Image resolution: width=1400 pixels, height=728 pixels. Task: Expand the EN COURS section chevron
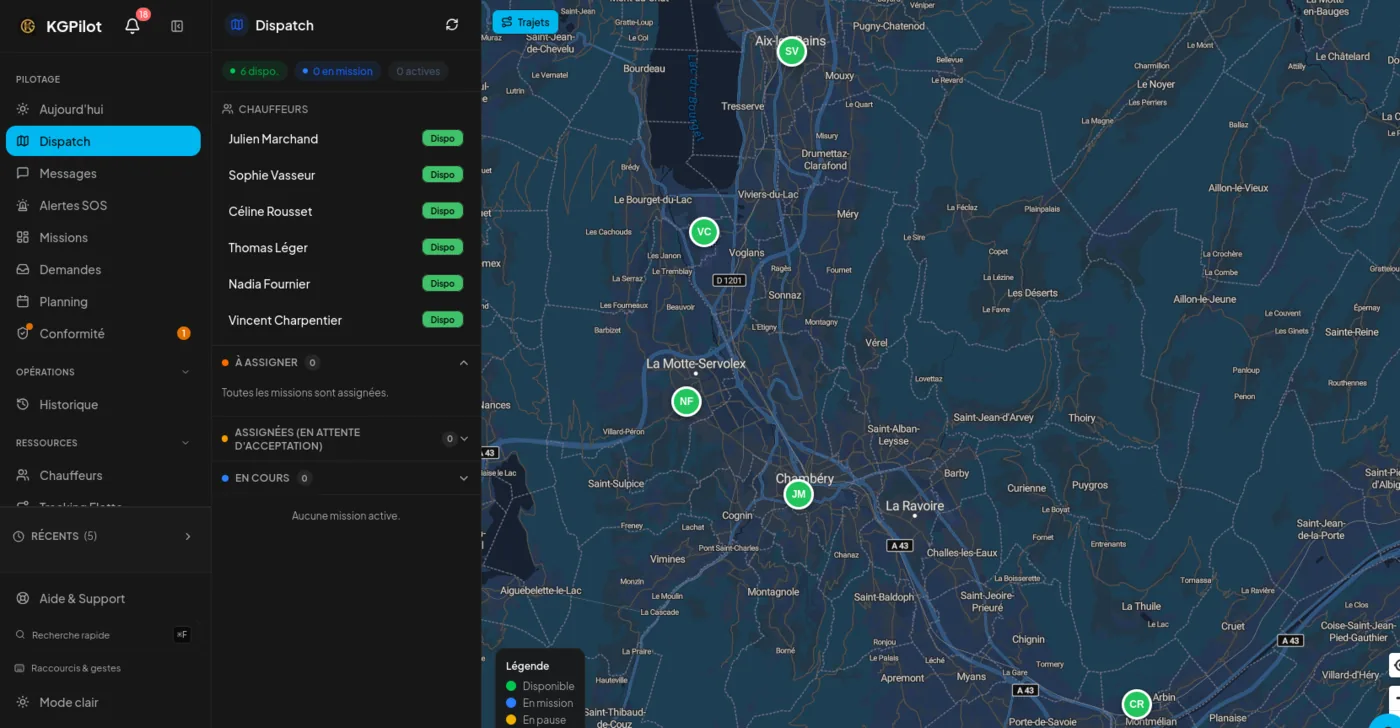pyautogui.click(x=464, y=478)
